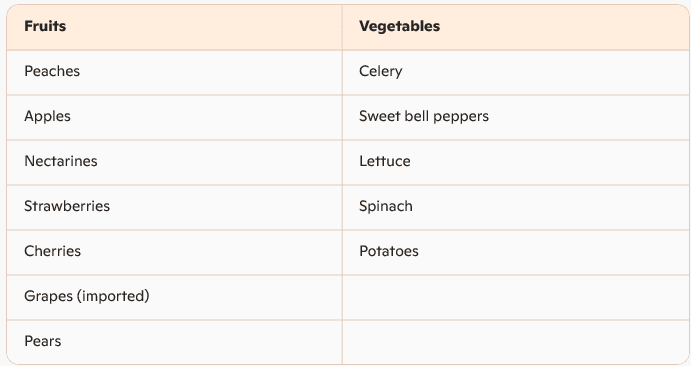This screenshot has height=366, width=691.
Task: Click the Fruits column header
Action: coord(174,27)
